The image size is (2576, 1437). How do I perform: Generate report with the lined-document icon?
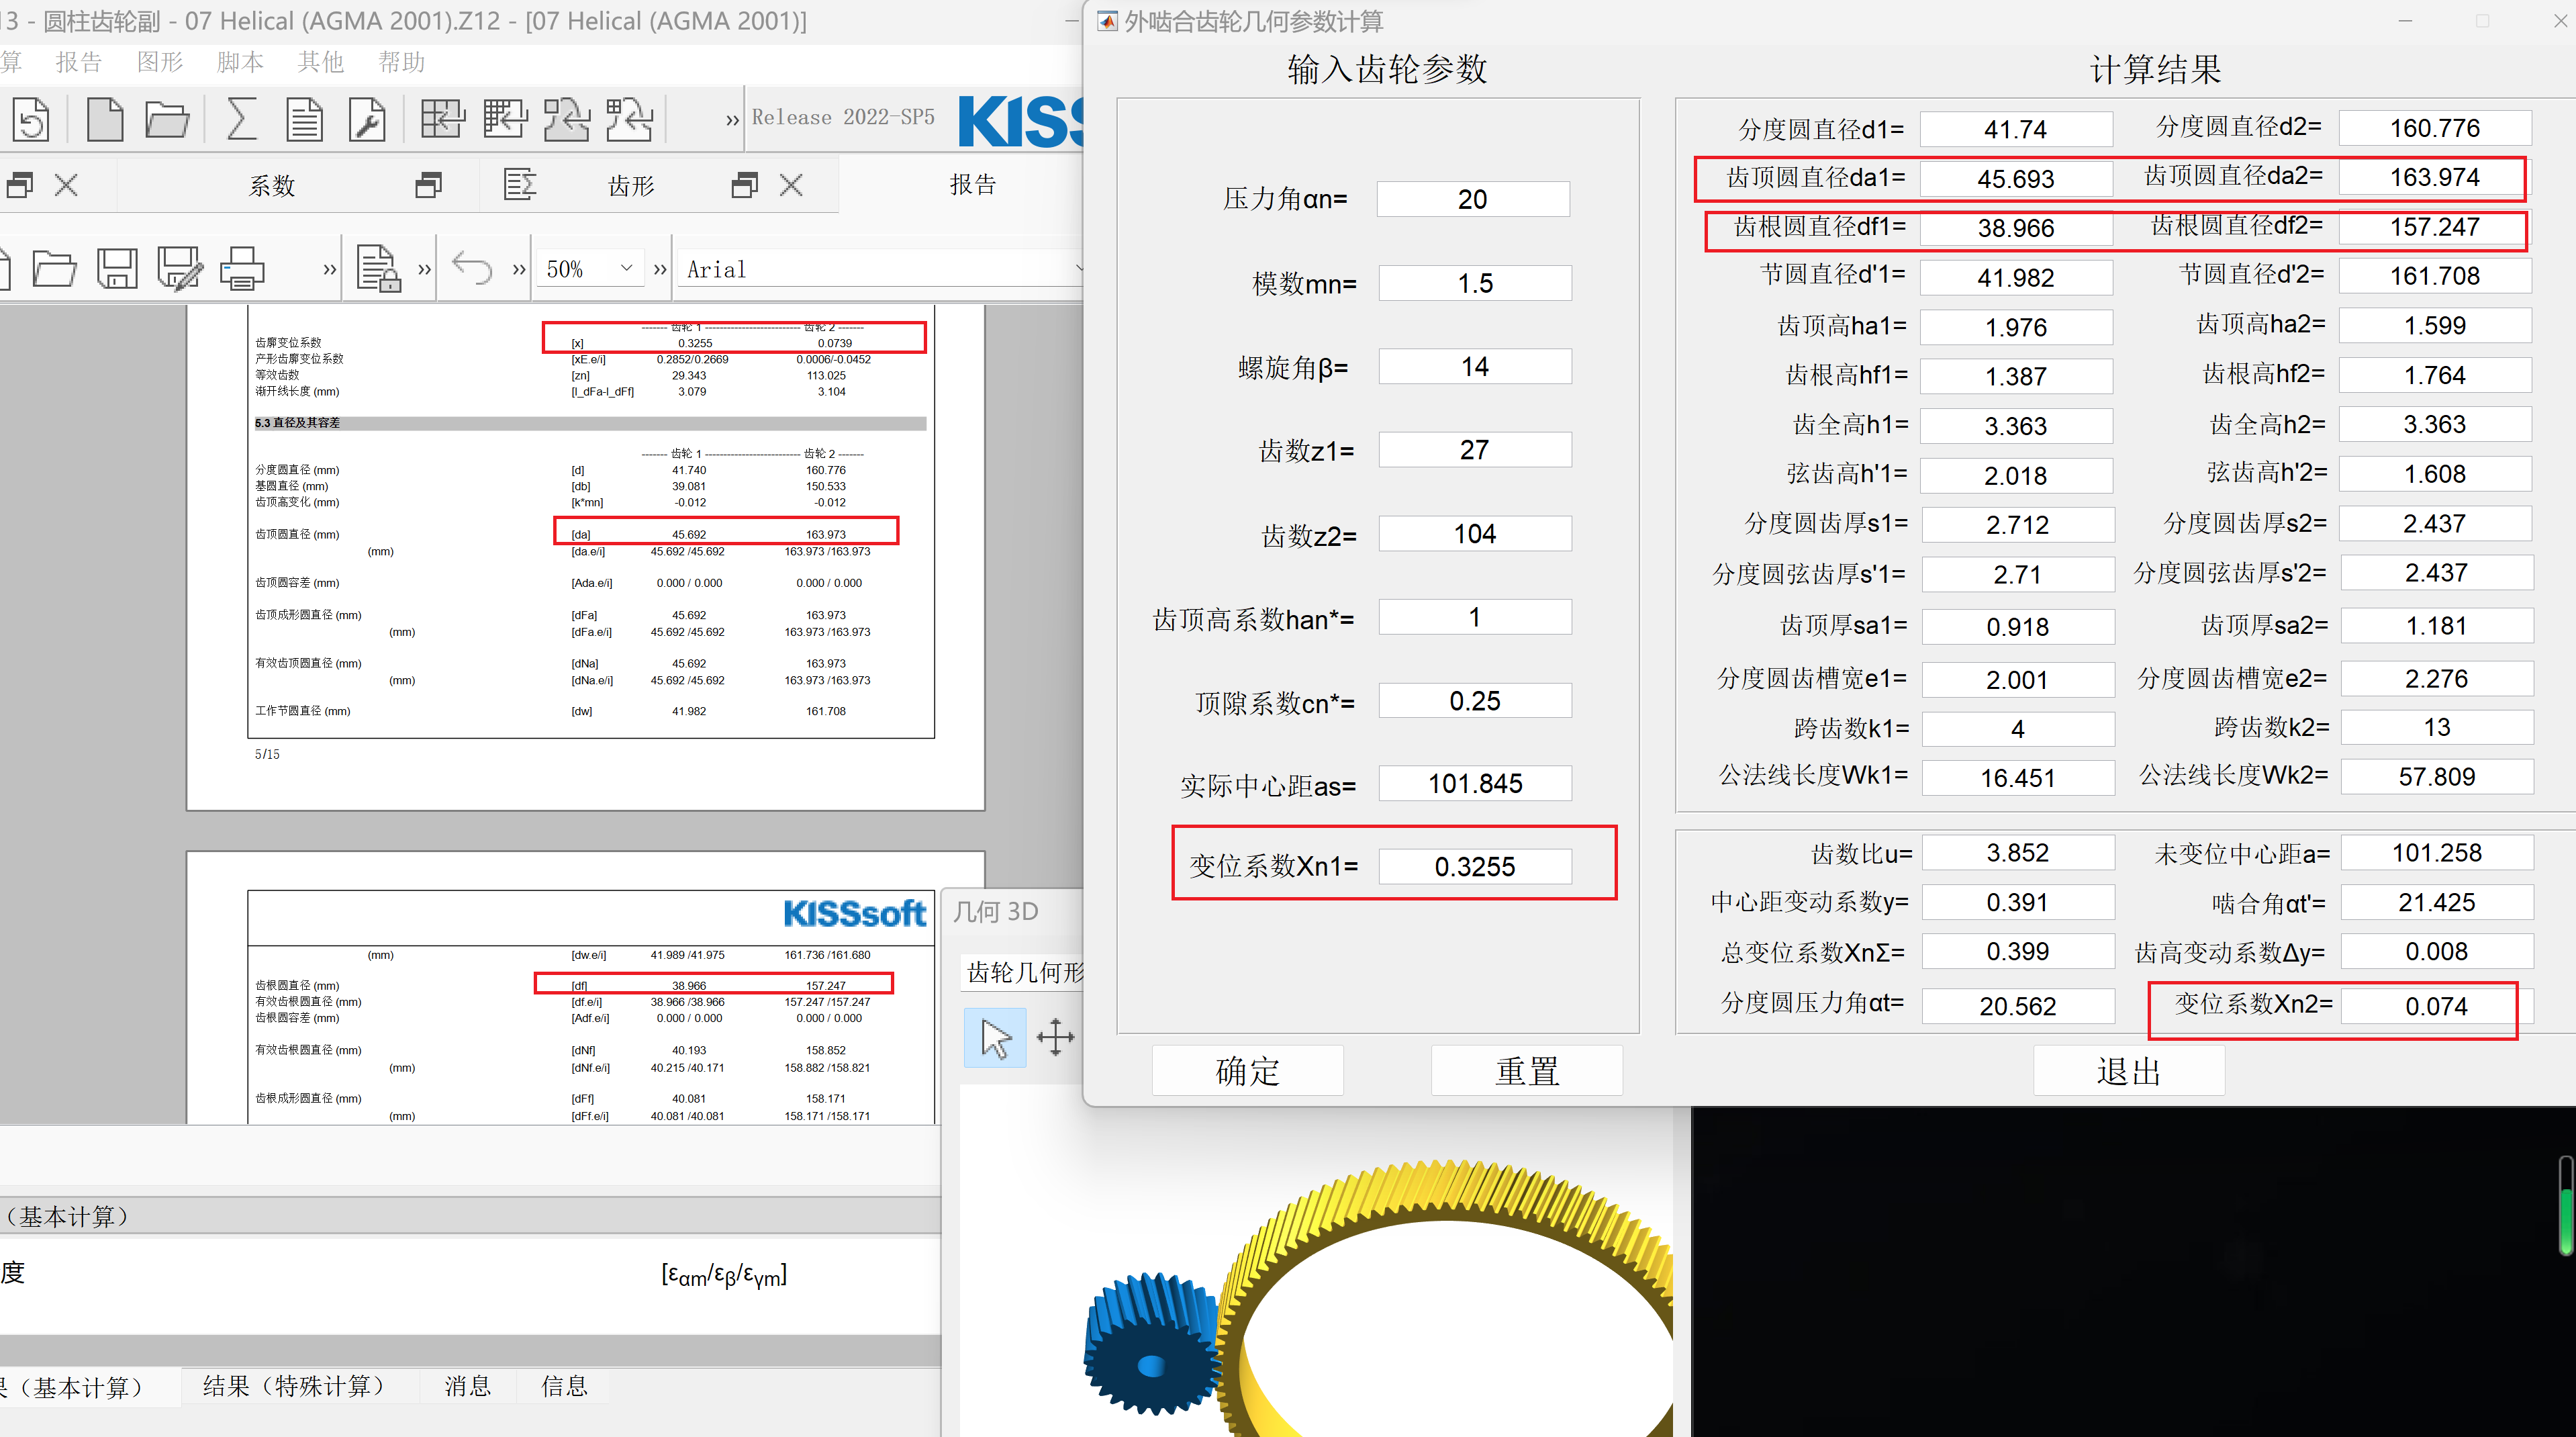pyautogui.click(x=304, y=120)
